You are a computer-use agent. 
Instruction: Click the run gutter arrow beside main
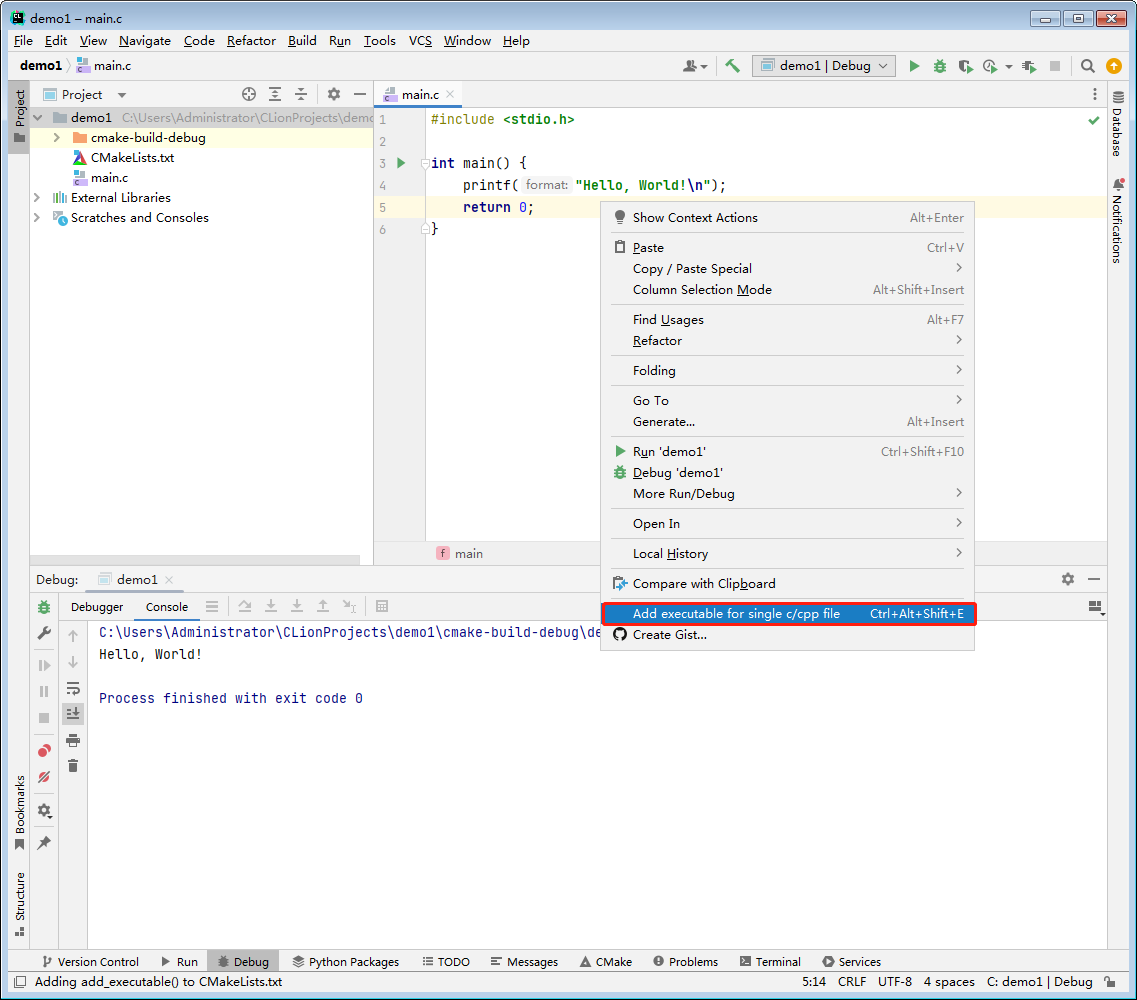click(x=401, y=163)
